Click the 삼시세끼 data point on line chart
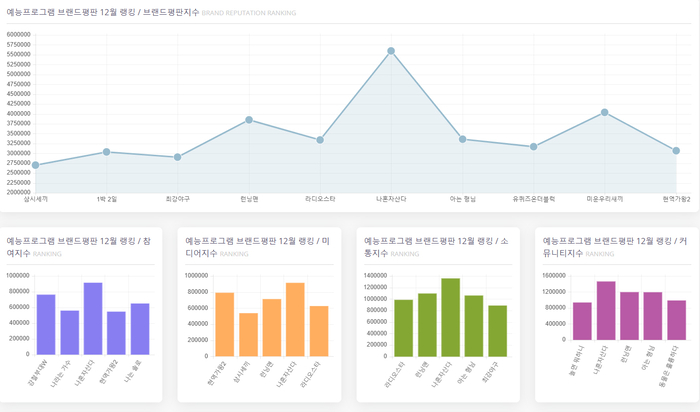The width and height of the screenshot is (700, 412). (36, 165)
